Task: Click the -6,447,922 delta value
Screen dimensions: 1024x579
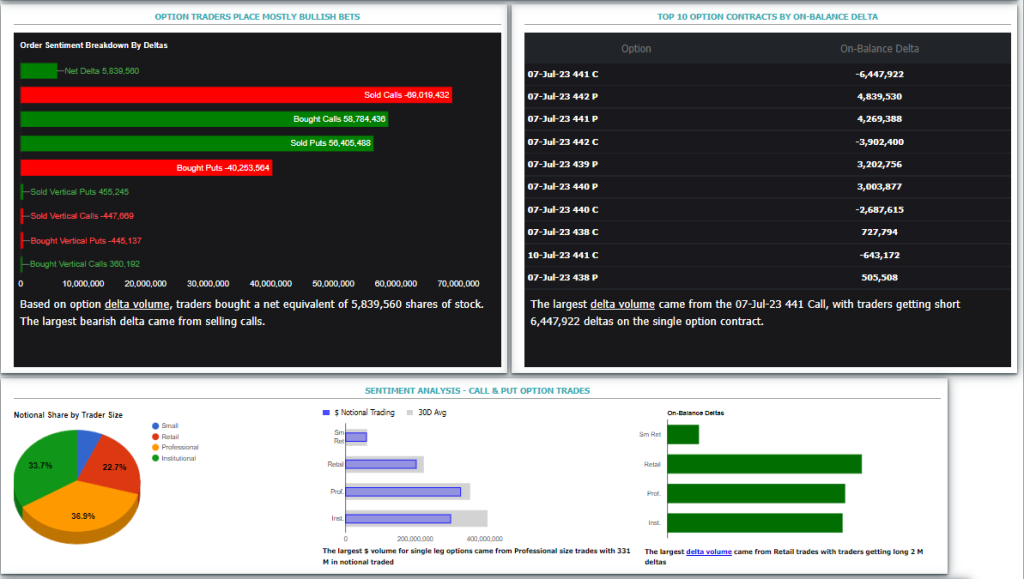Action: pos(879,74)
